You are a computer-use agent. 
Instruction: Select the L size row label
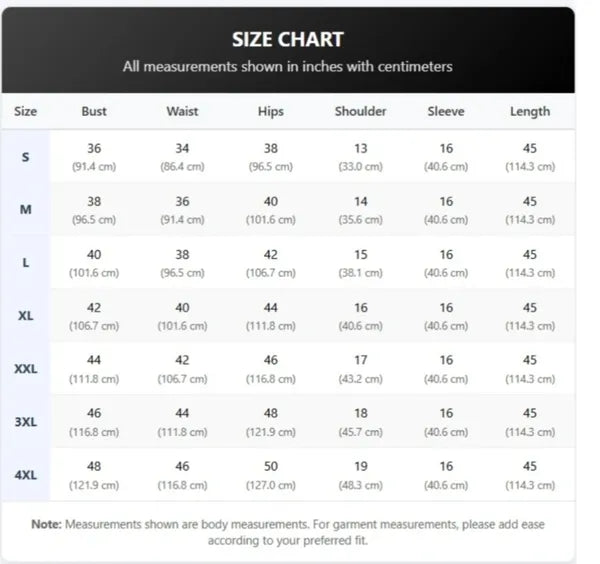26,263
